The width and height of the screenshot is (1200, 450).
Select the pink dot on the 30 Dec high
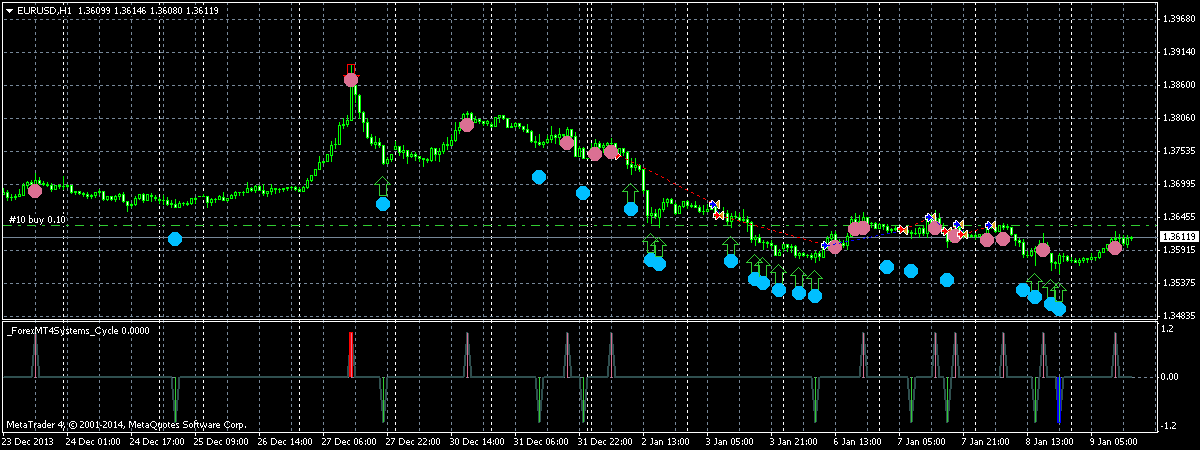[467, 125]
